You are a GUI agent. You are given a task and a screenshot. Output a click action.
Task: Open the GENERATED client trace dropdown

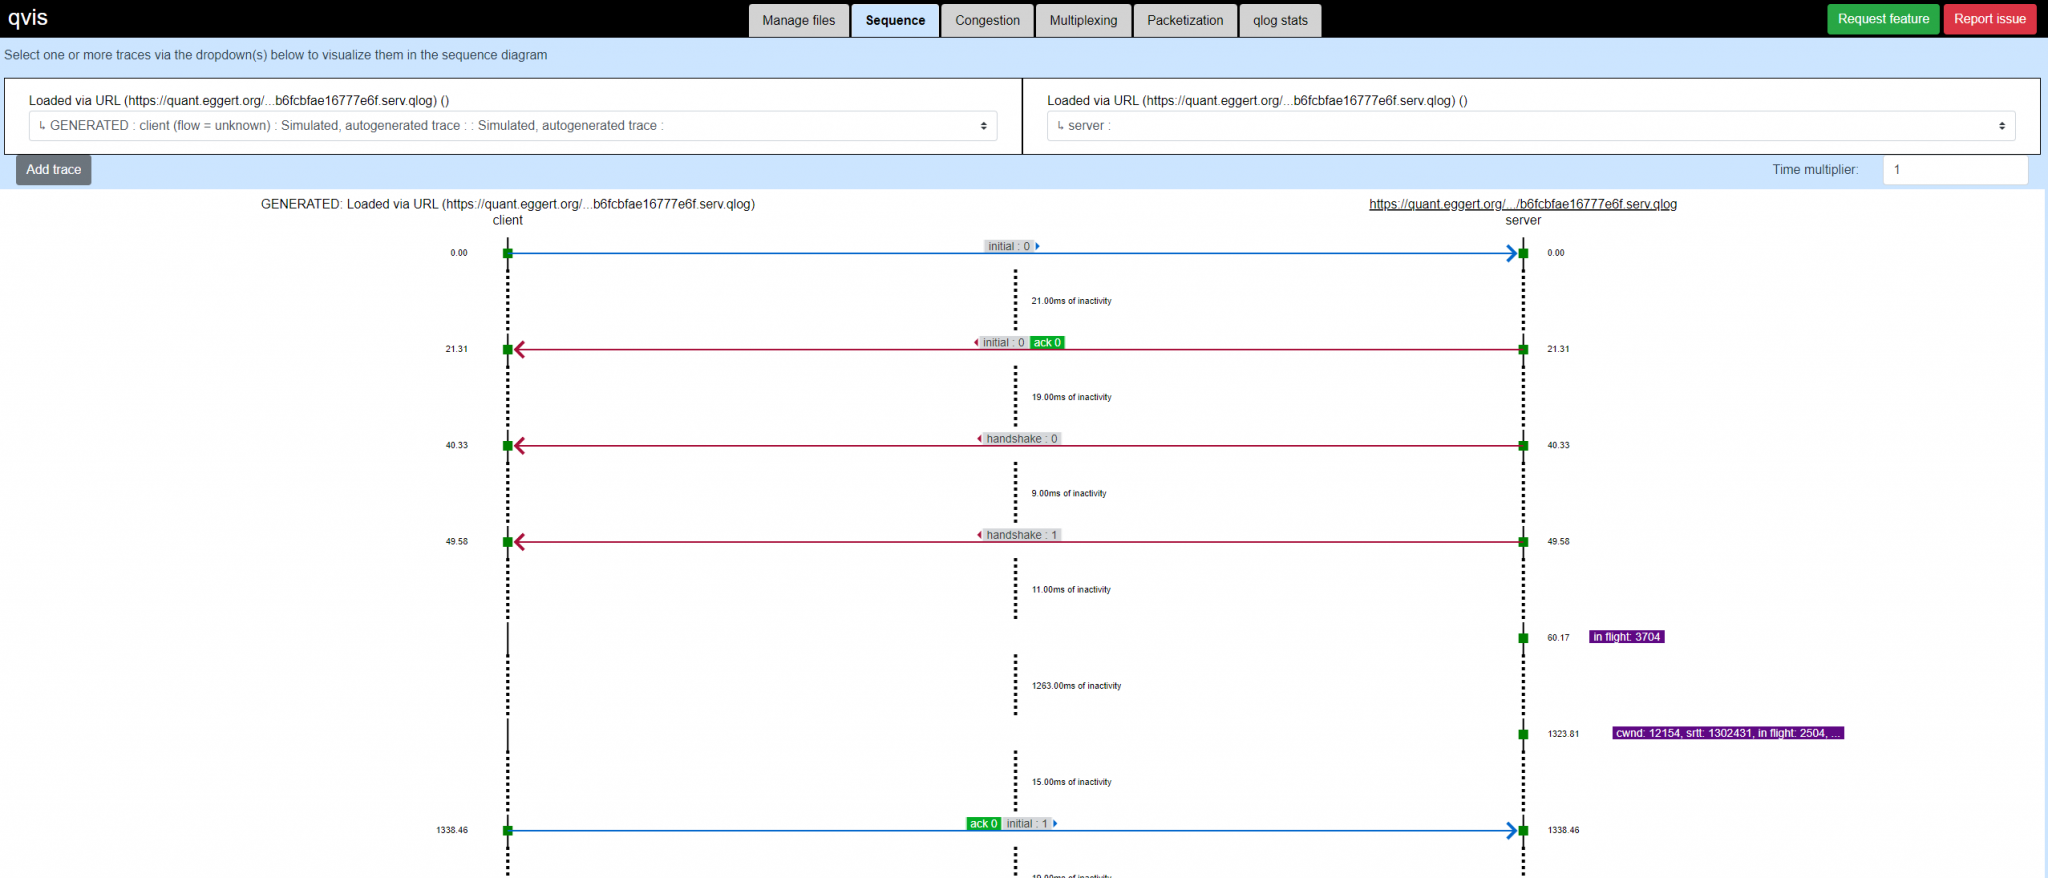[x=512, y=126]
